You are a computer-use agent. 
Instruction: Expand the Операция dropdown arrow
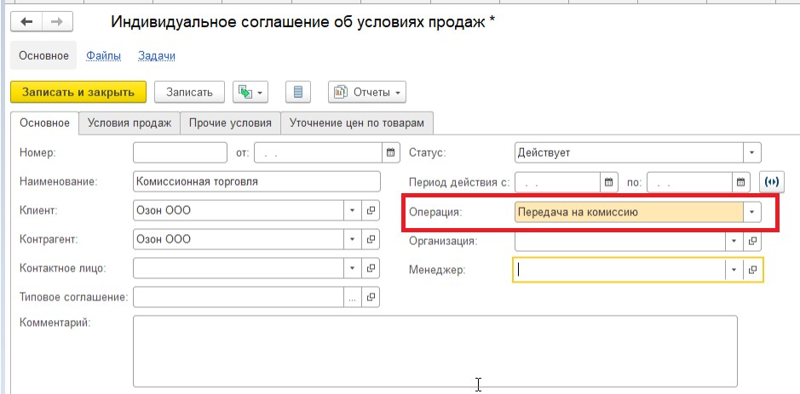(x=752, y=212)
